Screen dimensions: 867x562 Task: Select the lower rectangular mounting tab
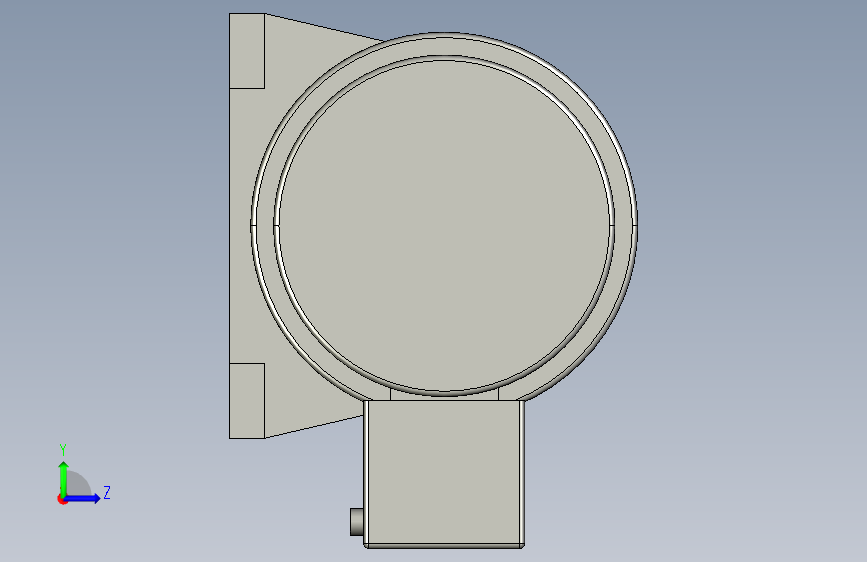tap(247, 401)
